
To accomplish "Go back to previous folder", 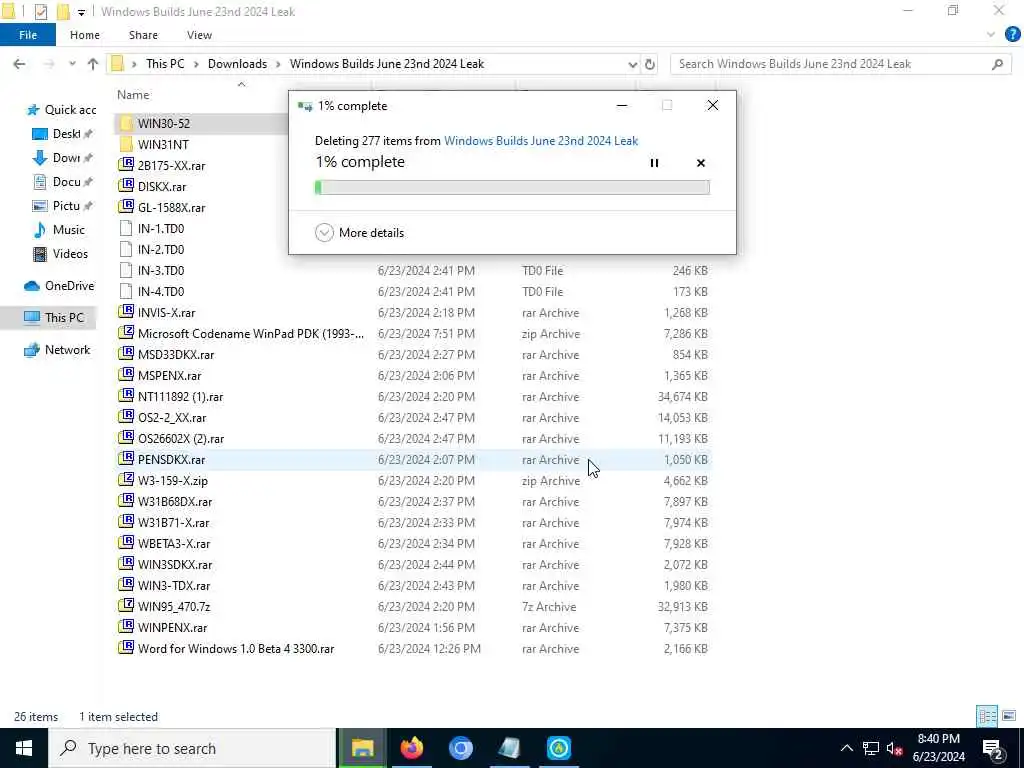I will (x=20, y=64).
